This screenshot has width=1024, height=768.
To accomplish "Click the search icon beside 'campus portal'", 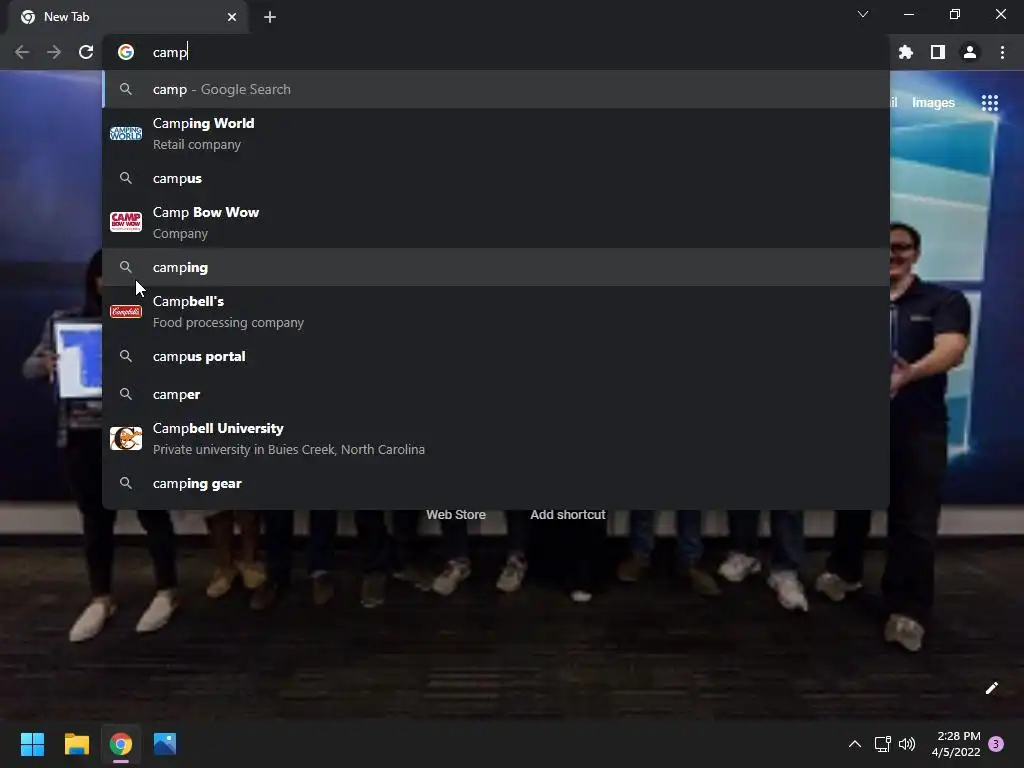I will pyautogui.click(x=126, y=357).
